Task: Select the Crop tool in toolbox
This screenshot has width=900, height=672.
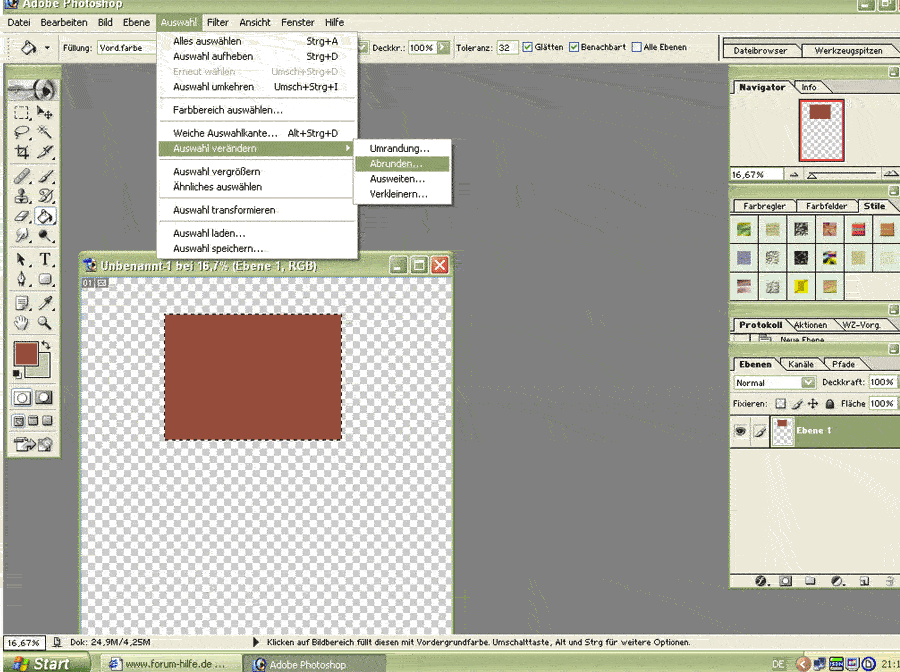Action: click(x=22, y=152)
